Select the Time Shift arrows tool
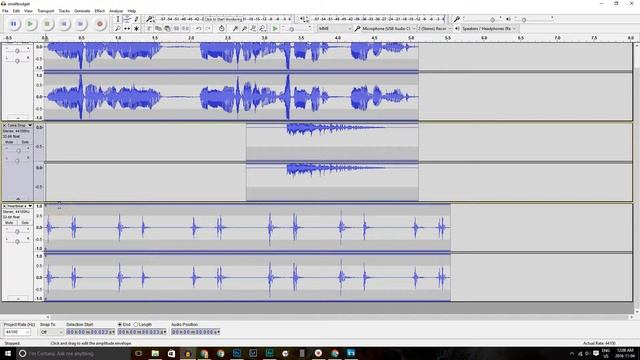The image size is (640, 360). pos(127,29)
